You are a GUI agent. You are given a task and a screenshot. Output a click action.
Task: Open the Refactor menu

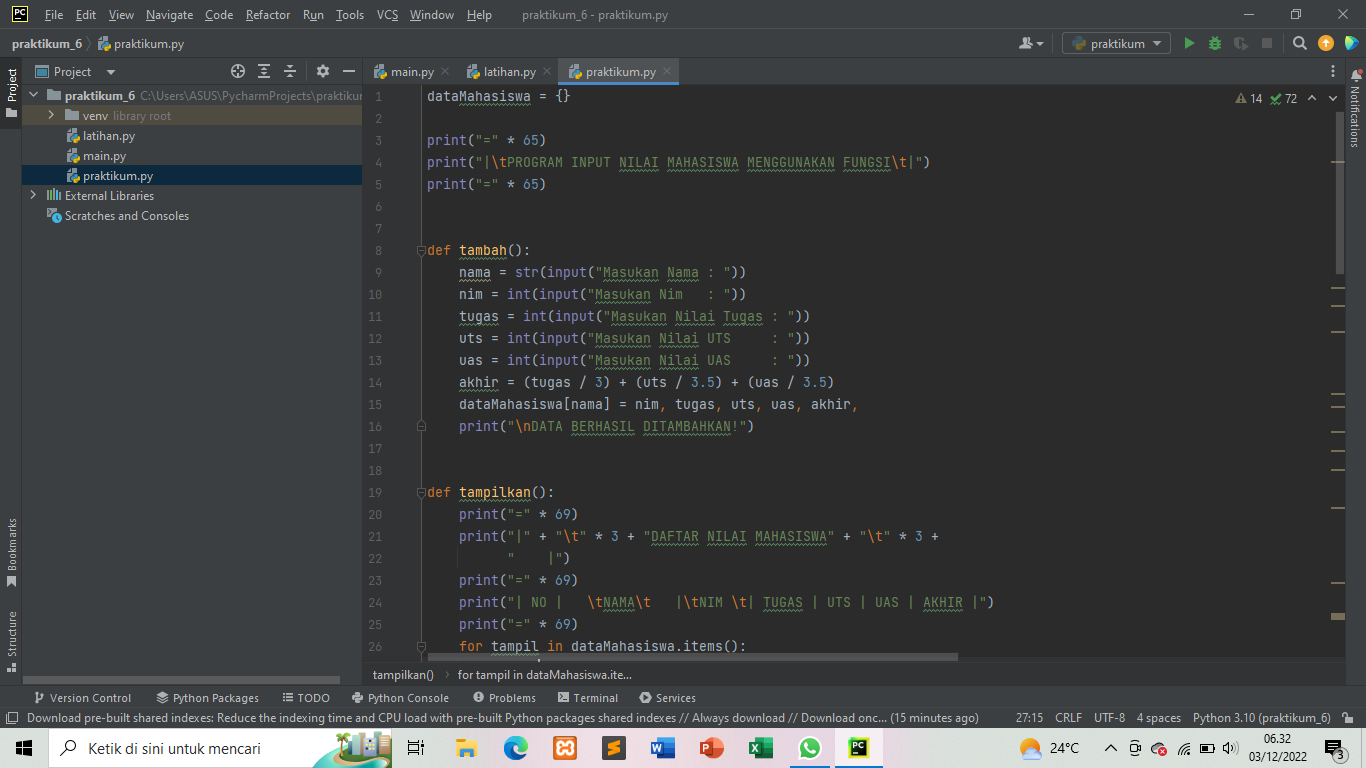point(267,15)
